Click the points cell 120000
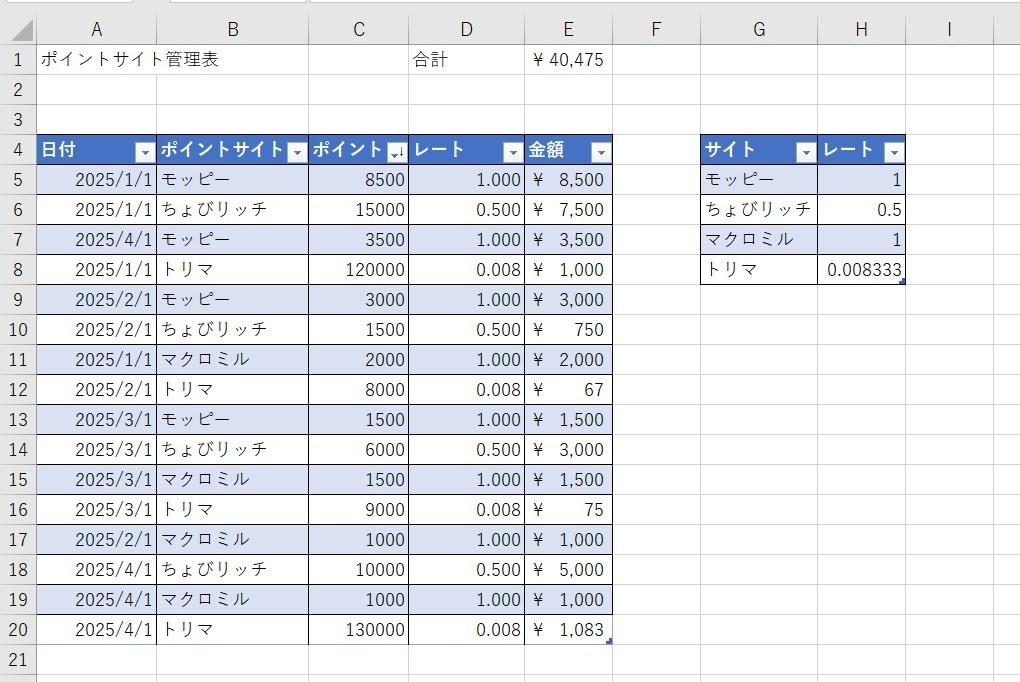The width and height of the screenshot is (1020, 682). 358,269
